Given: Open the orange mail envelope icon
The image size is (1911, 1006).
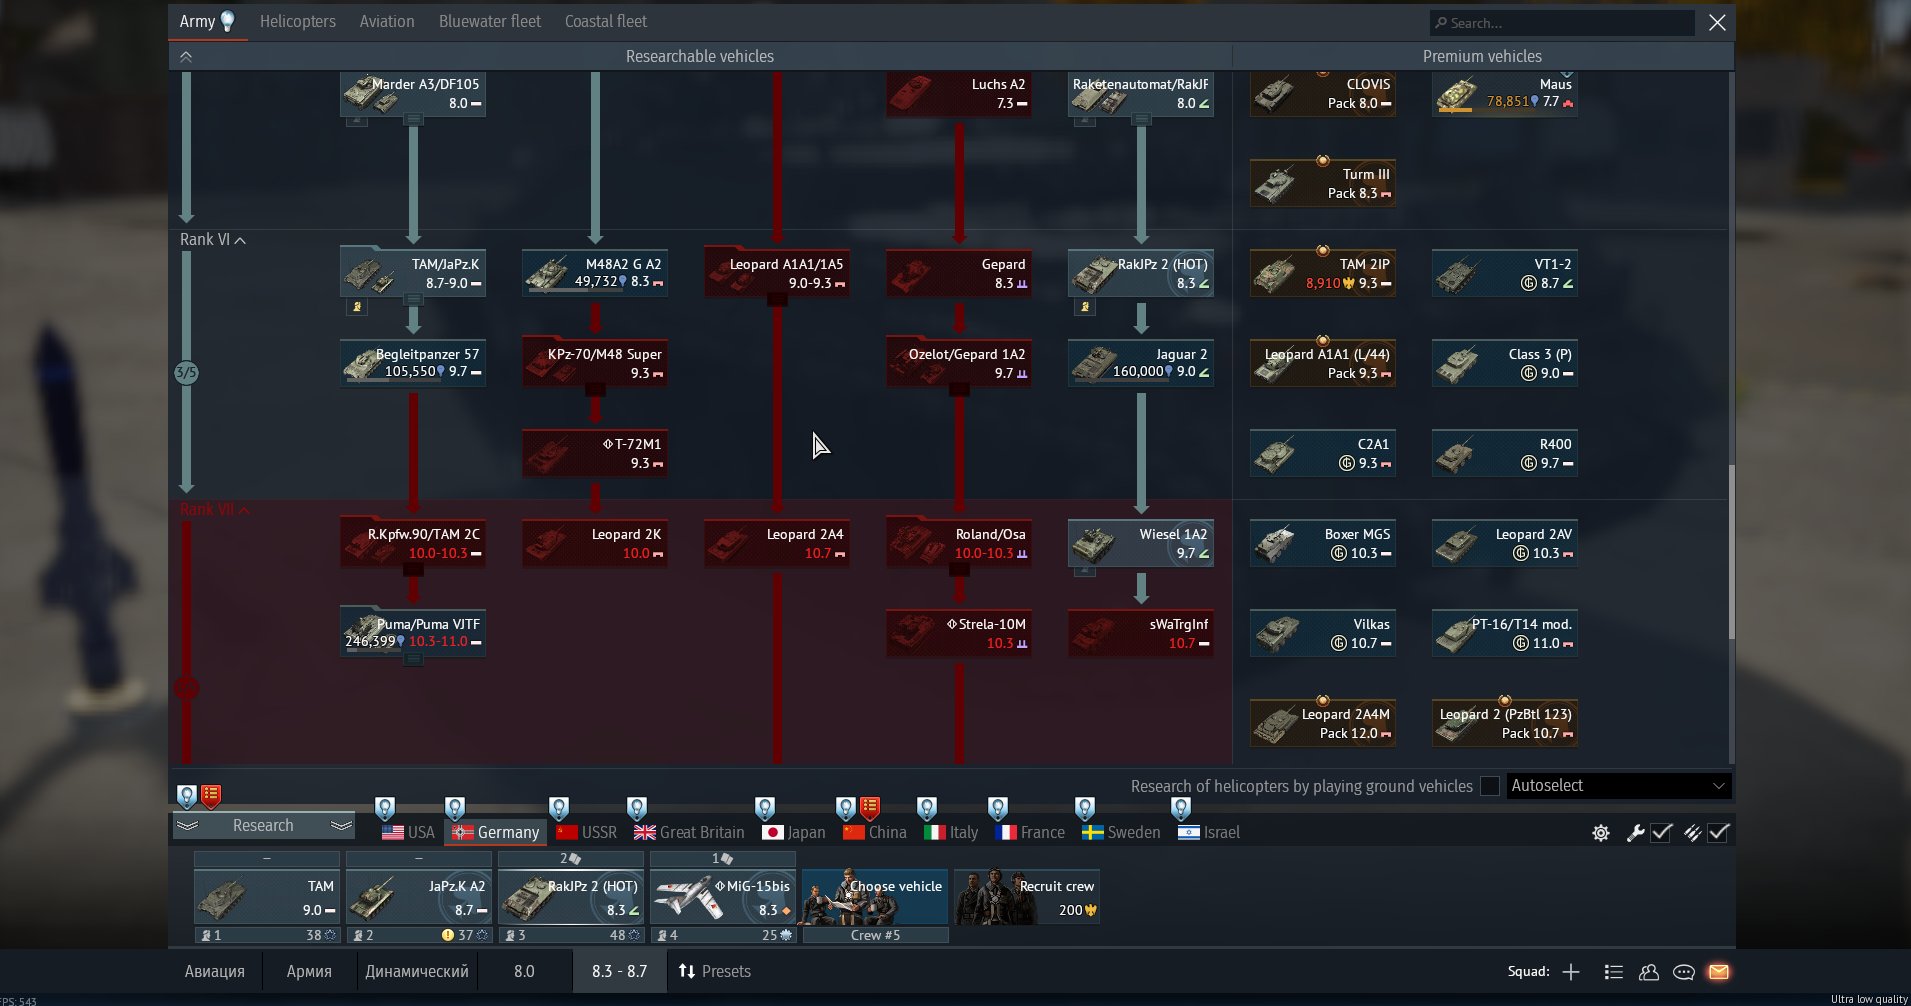Looking at the screenshot, I should pos(1719,972).
